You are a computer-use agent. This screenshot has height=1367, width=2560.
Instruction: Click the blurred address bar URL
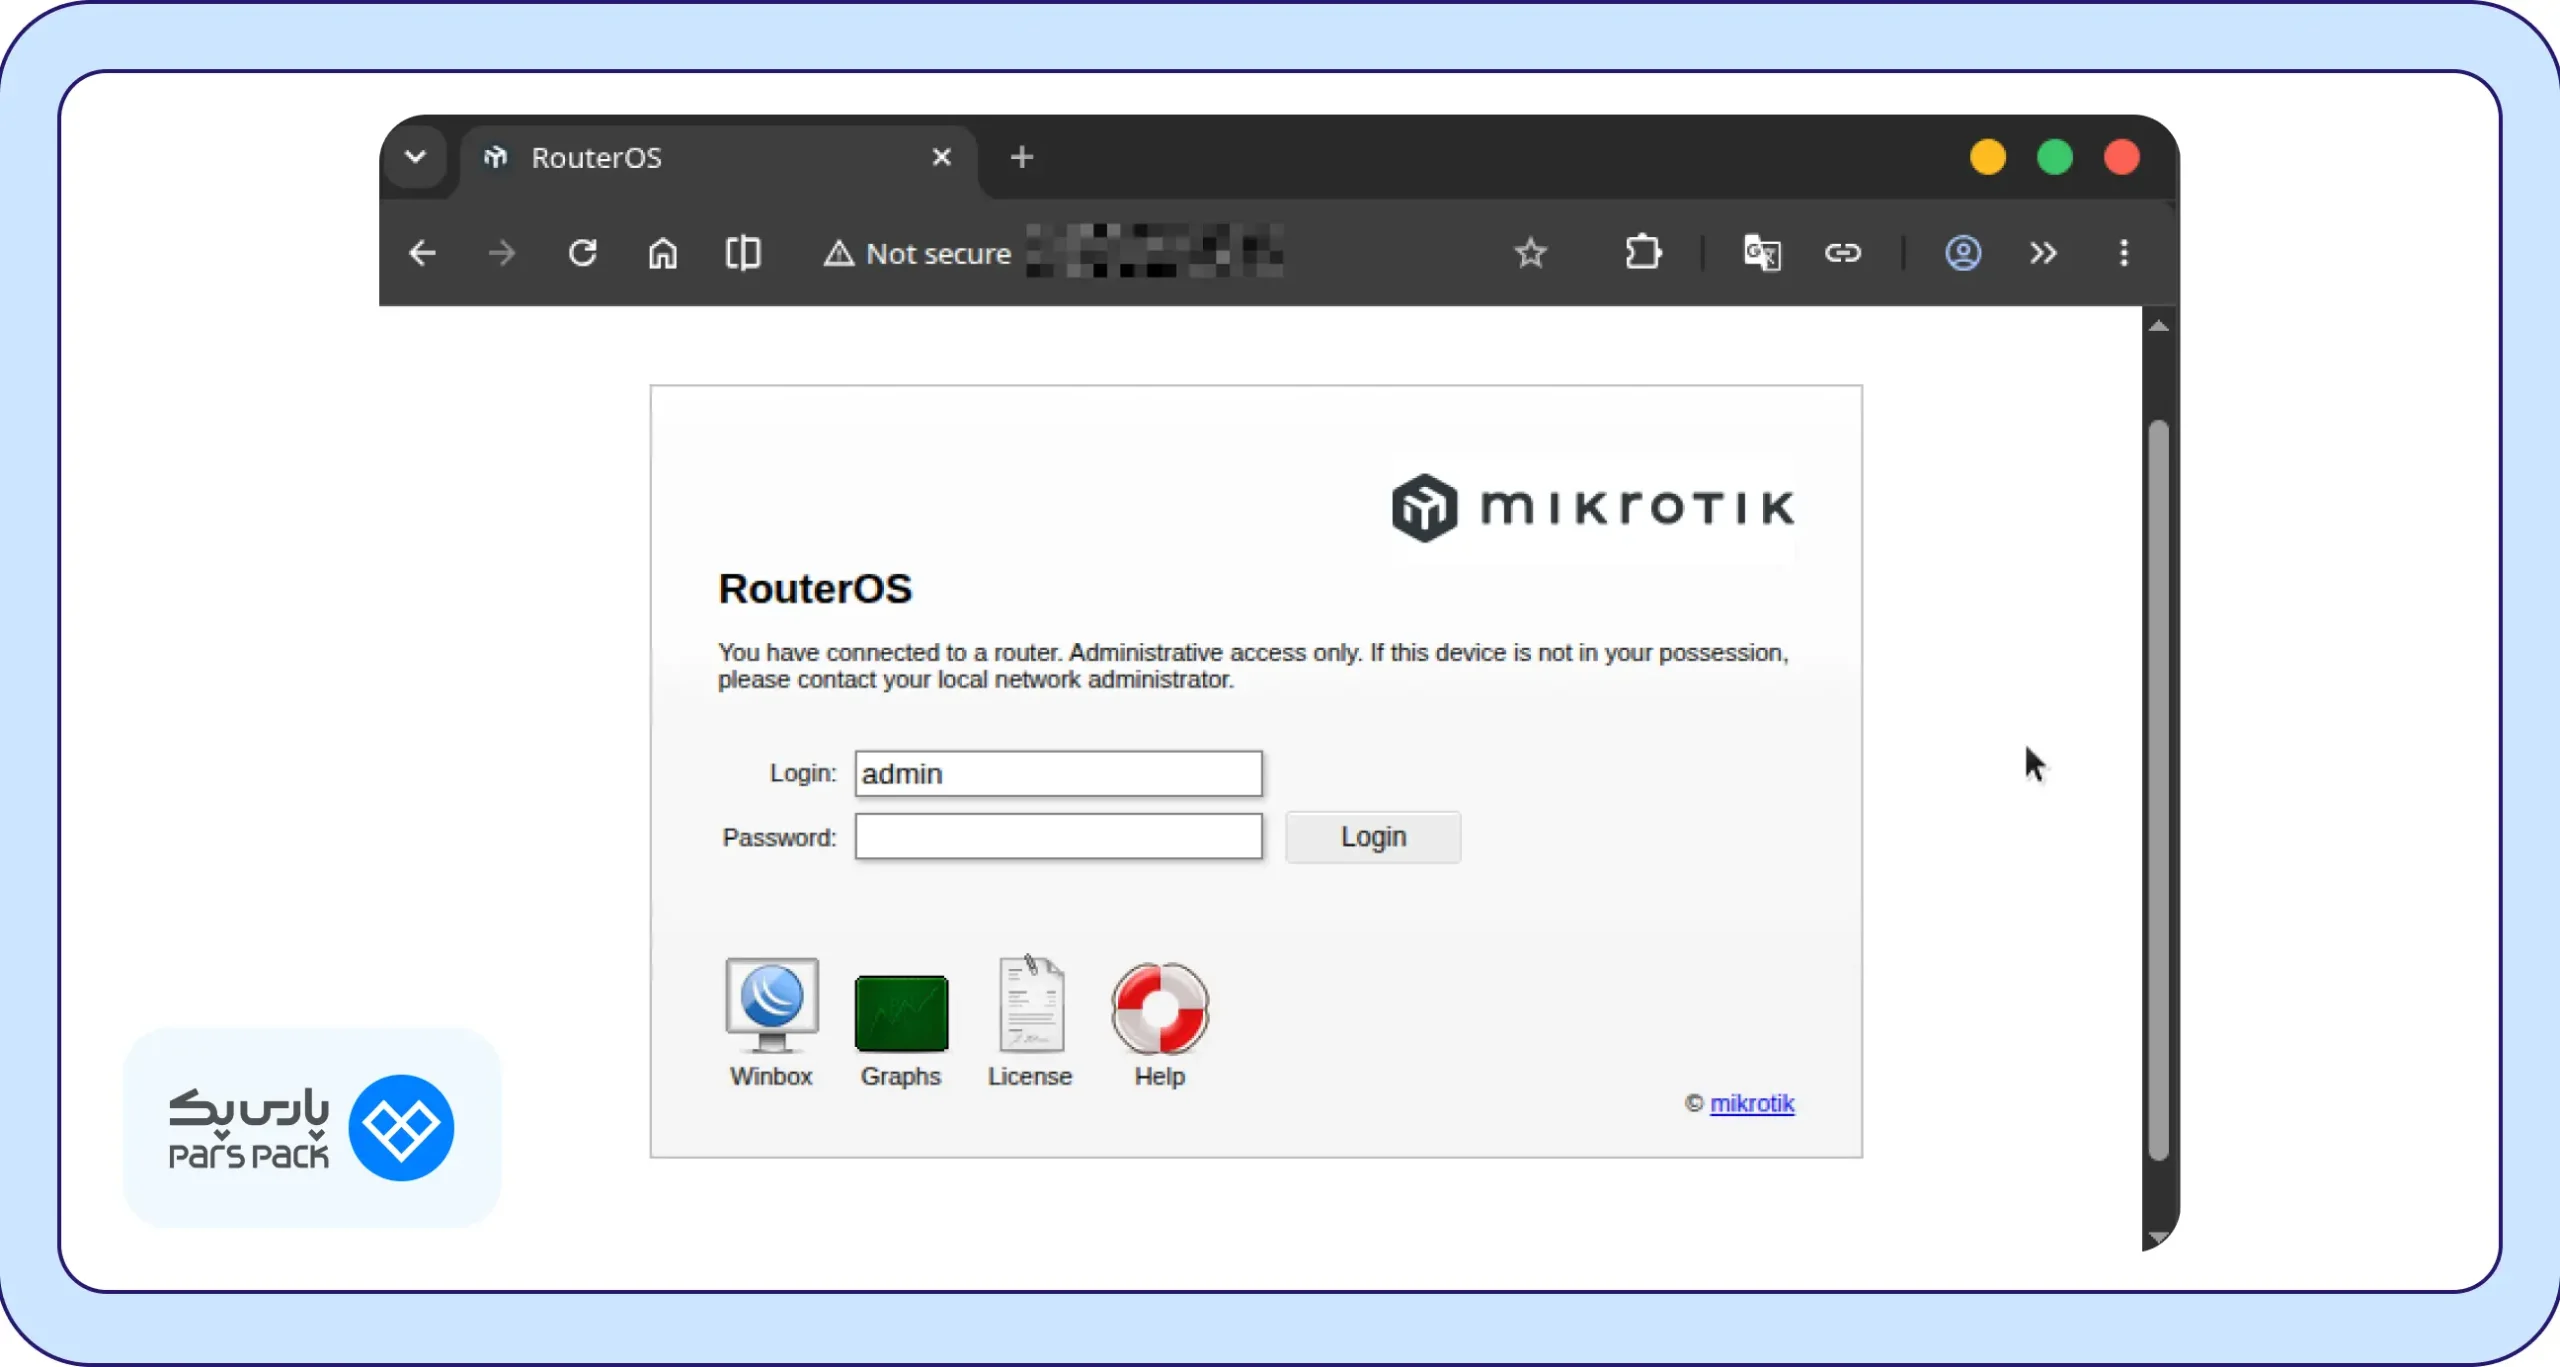(1155, 251)
